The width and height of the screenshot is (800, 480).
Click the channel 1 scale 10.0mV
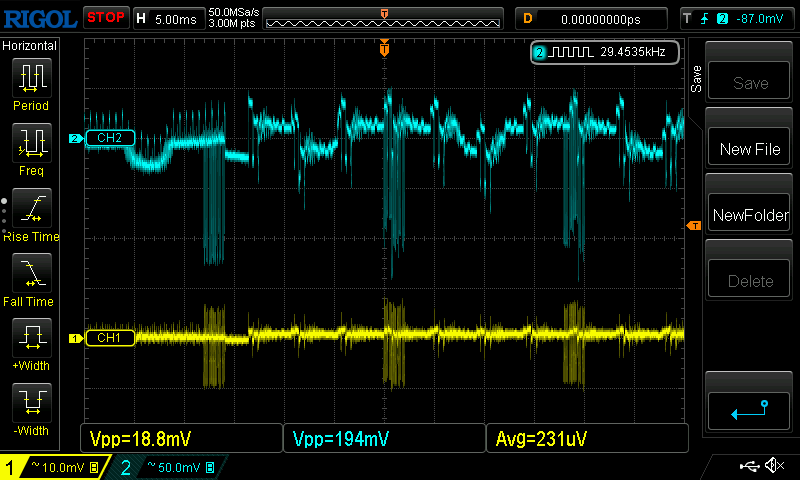65,467
